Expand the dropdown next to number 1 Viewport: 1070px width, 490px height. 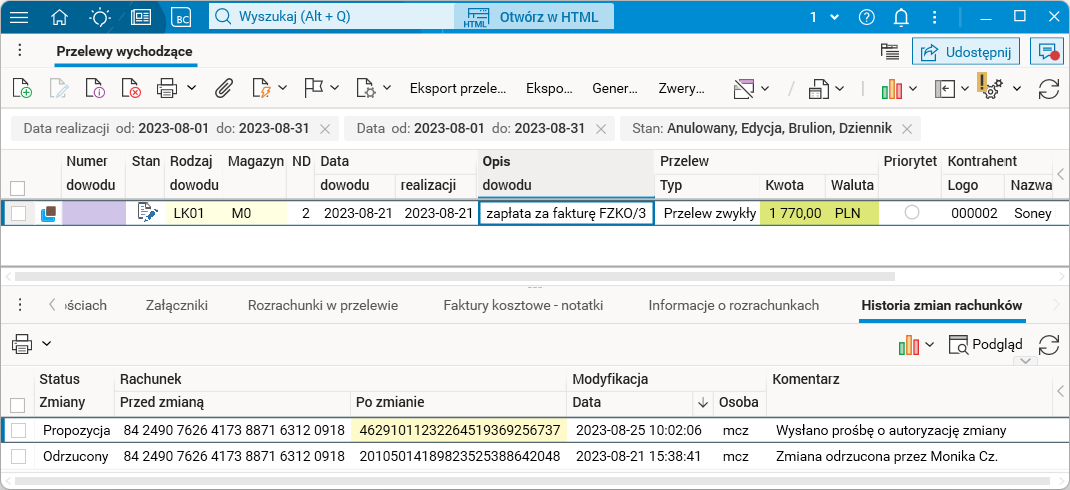click(x=834, y=17)
